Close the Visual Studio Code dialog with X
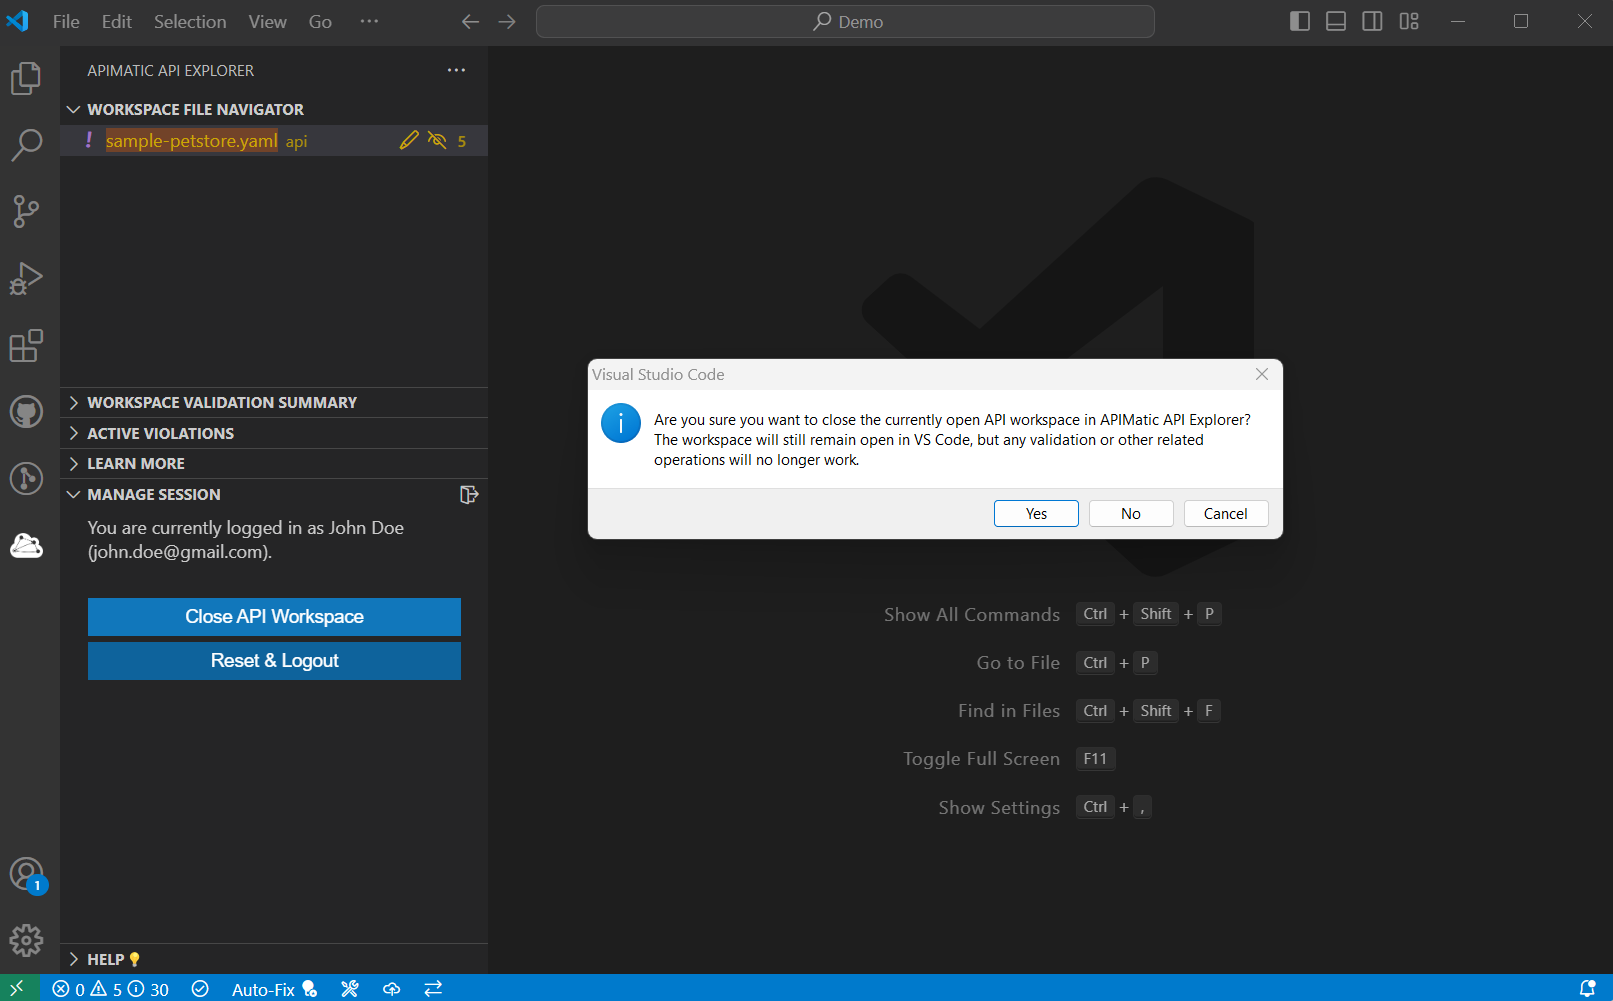The width and height of the screenshot is (1613, 1001). tap(1262, 374)
